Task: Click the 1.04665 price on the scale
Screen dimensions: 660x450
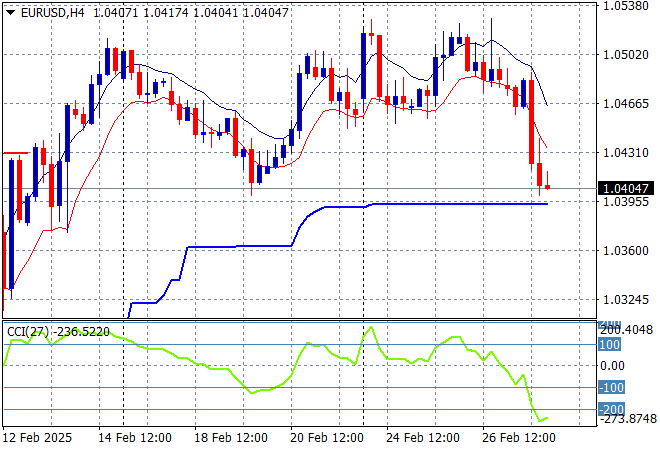Action: tap(625, 103)
